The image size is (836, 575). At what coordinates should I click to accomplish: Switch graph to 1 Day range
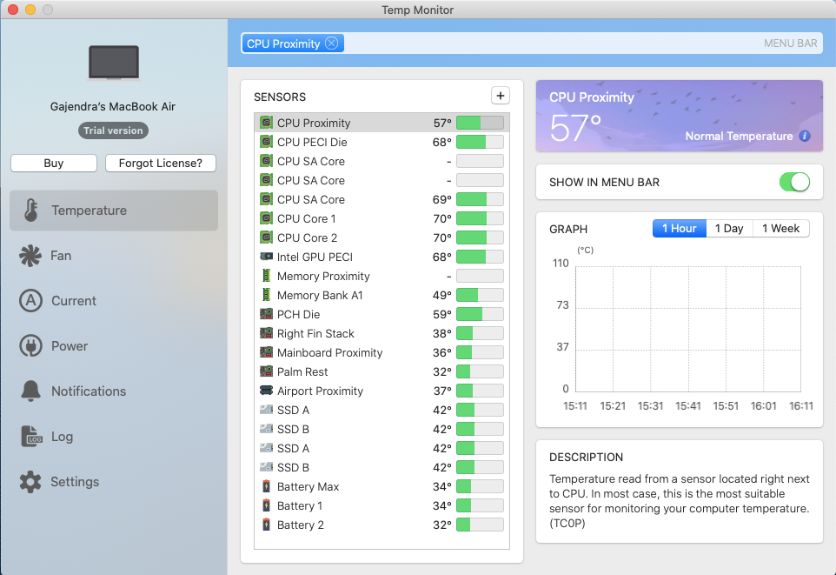729,228
